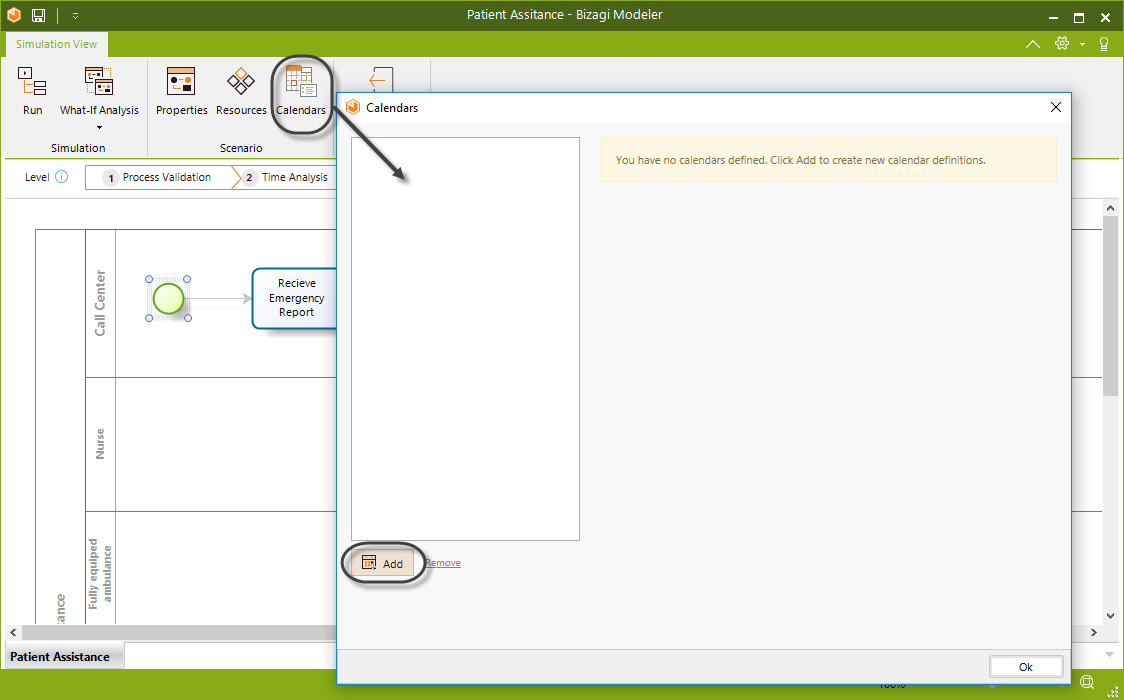Maximize the Bizagi Modeler window
Viewport: 1124px width, 700px height.
point(1079,17)
